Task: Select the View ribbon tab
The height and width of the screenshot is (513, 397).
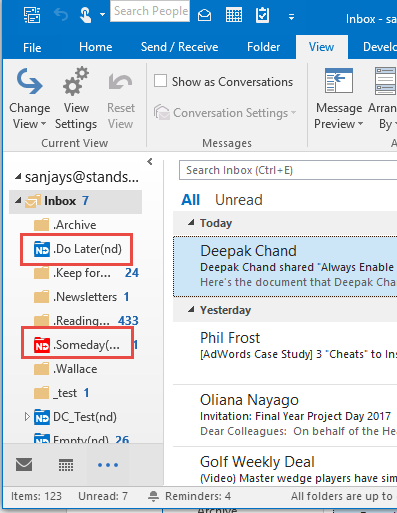Action: coord(321,47)
